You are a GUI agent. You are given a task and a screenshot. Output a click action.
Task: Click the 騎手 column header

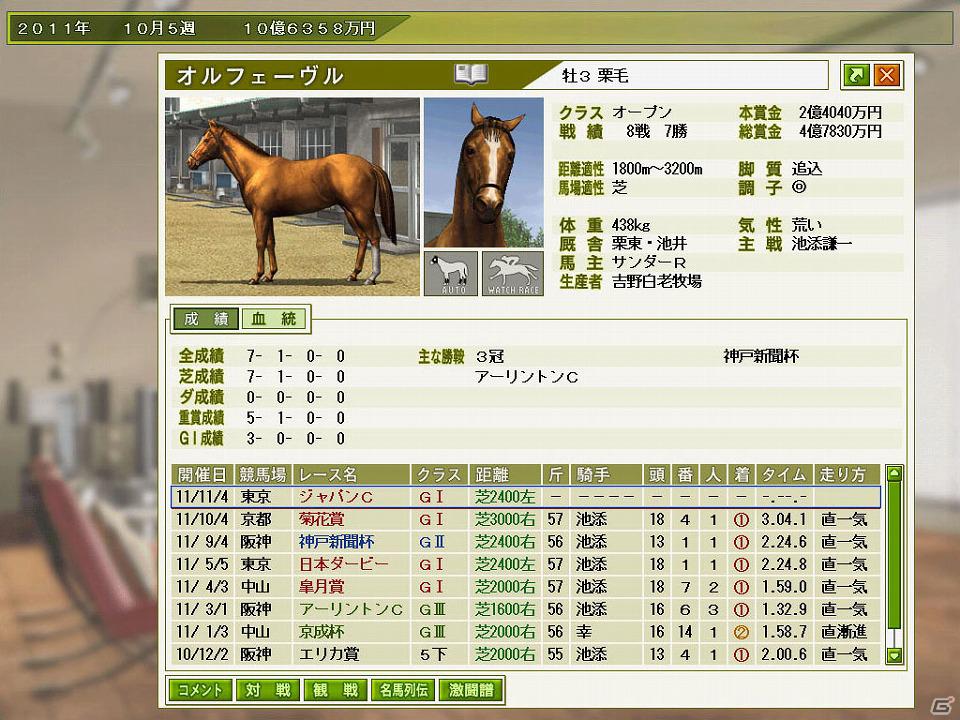tap(606, 474)
